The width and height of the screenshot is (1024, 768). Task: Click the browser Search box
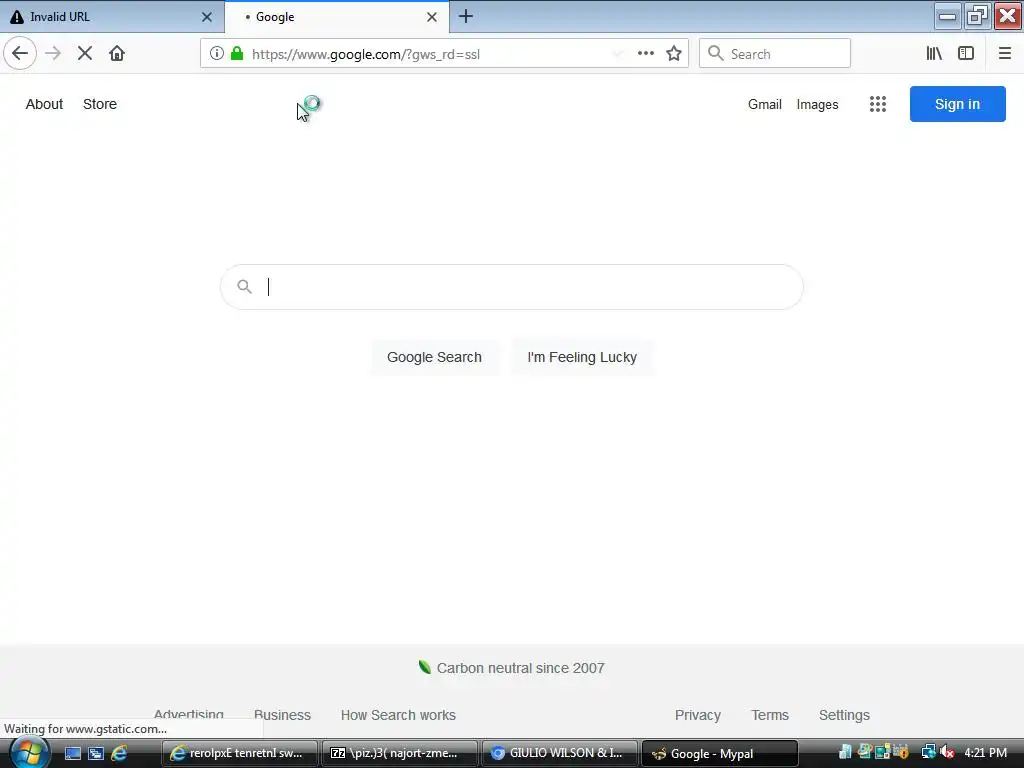tap(775, 54)
